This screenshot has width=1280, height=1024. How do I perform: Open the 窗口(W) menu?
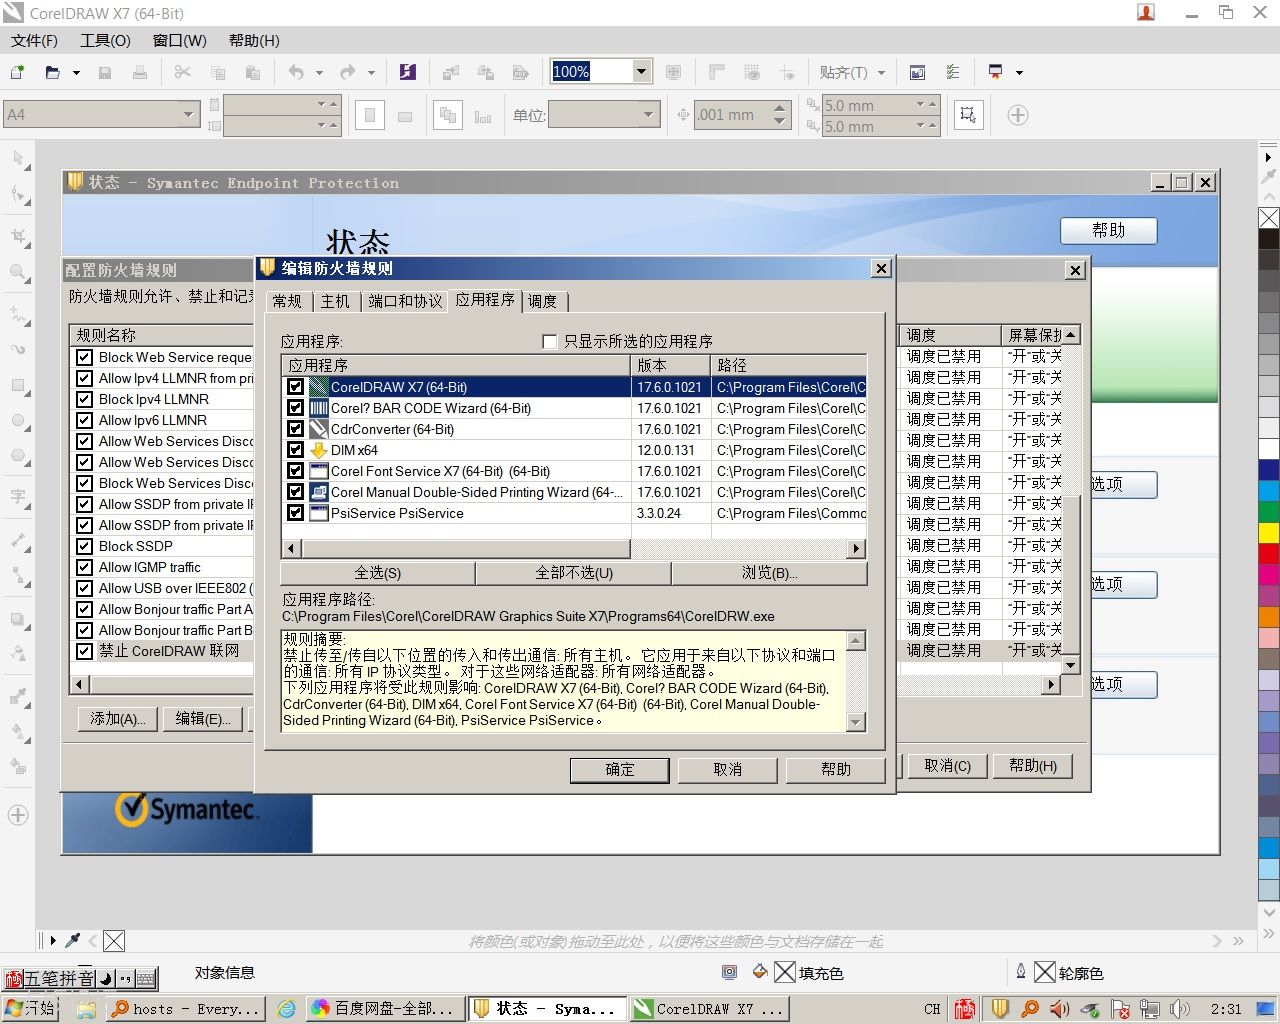coord(179,41)
